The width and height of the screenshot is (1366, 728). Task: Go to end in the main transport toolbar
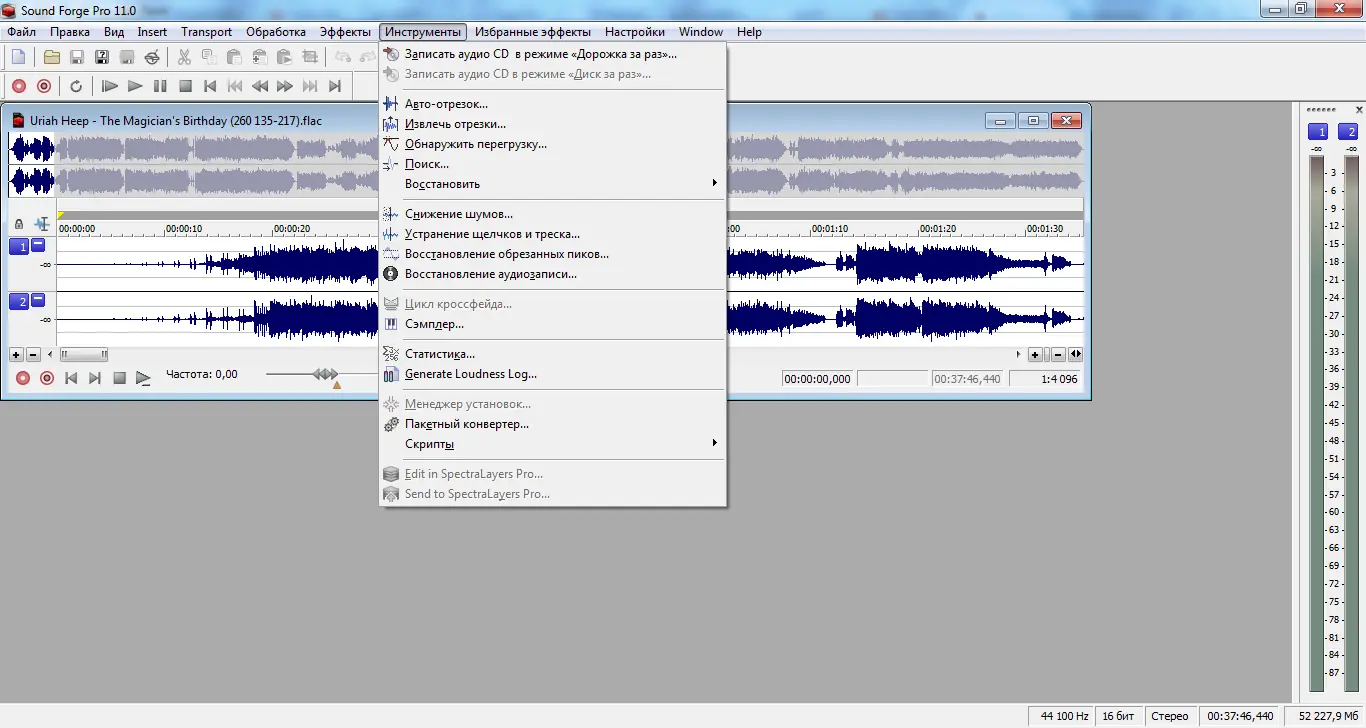tap(335, 86)
